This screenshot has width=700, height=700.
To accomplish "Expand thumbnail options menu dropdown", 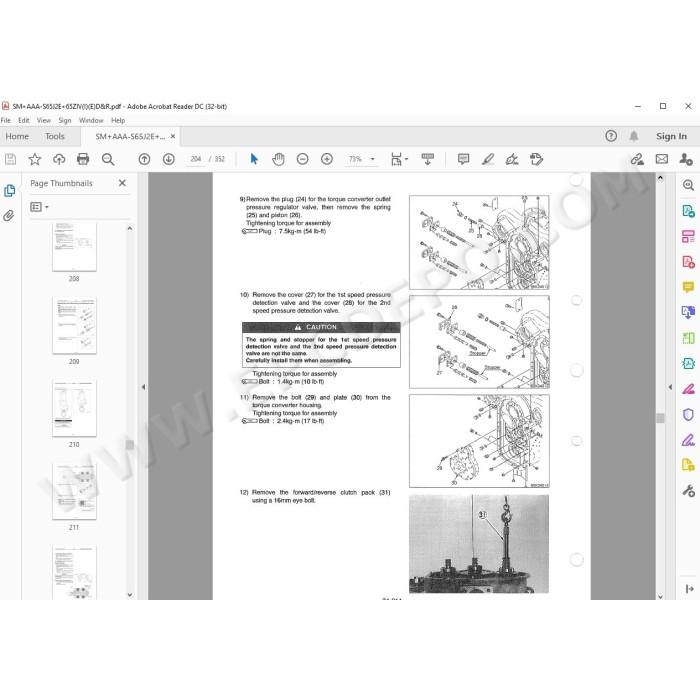I will point(39,207).
